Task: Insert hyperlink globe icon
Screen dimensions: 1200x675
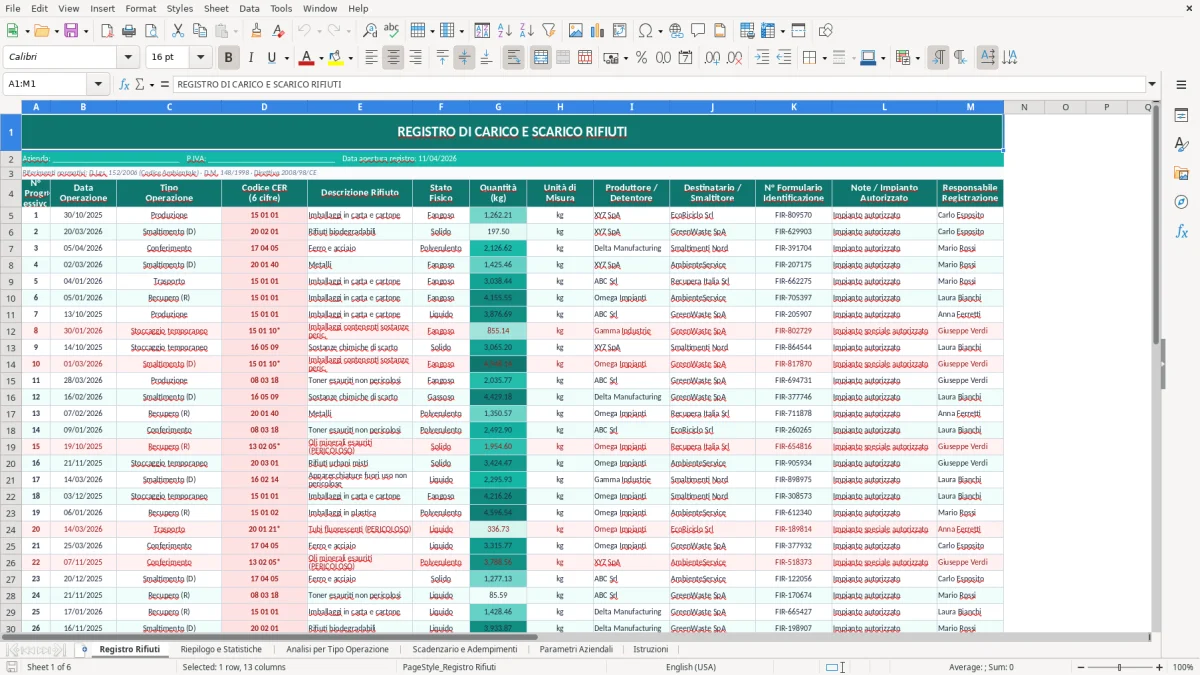Action: click(676, 31)
